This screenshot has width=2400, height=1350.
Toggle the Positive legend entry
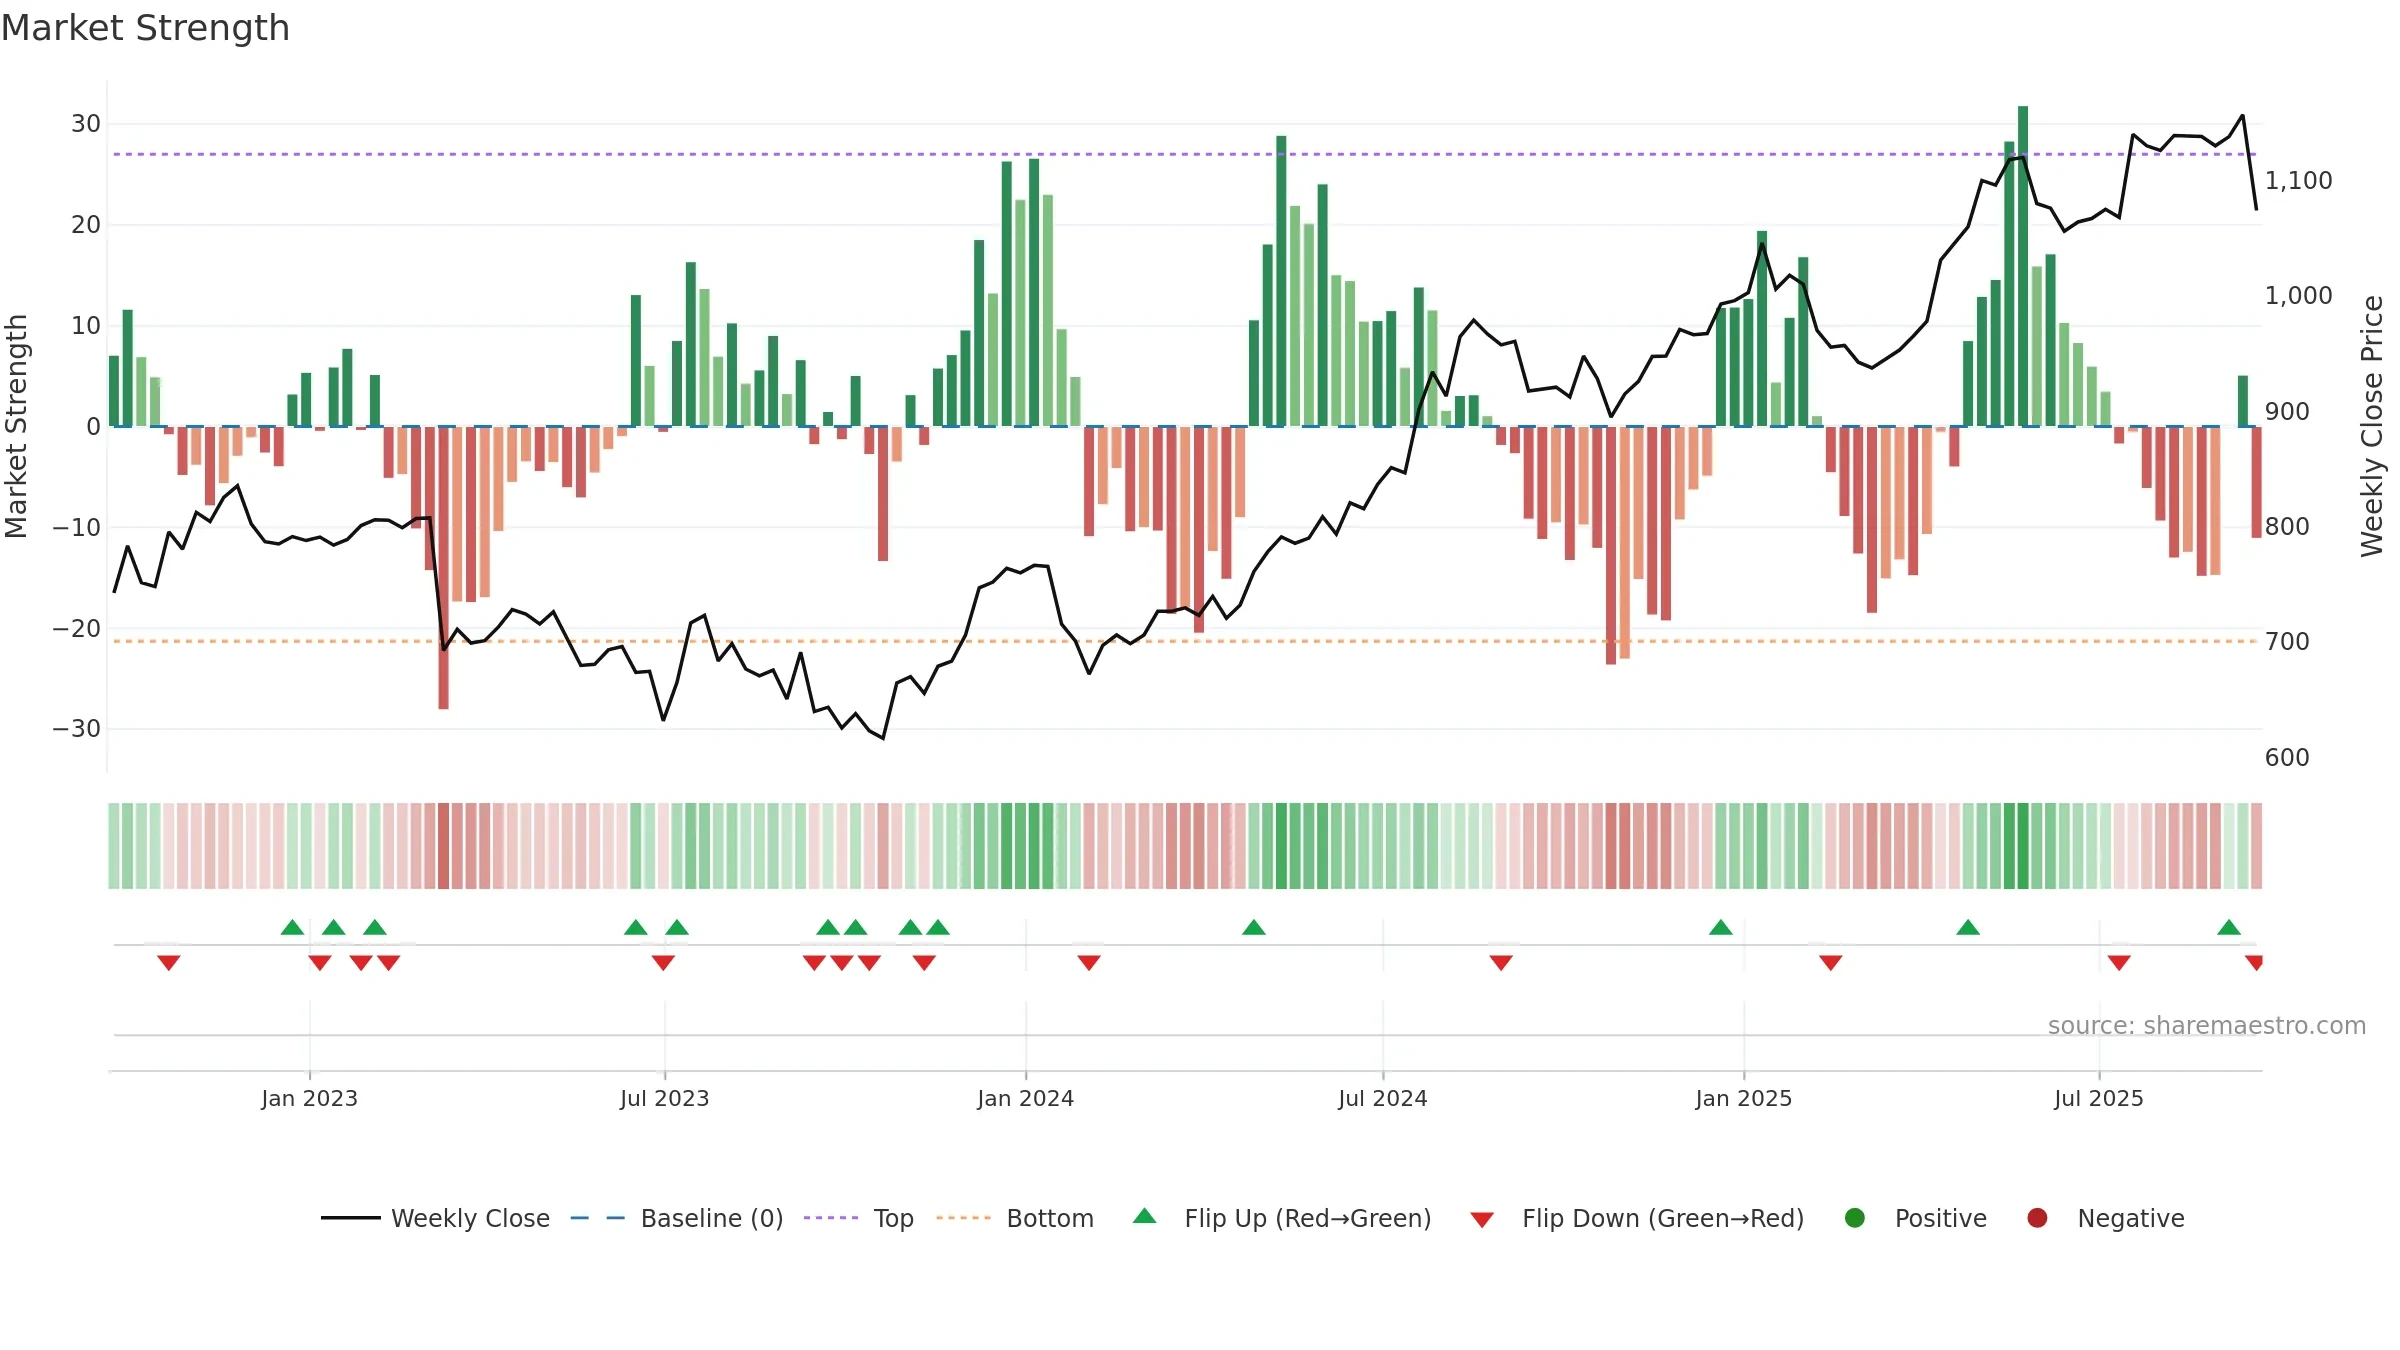point(1915,1218)
